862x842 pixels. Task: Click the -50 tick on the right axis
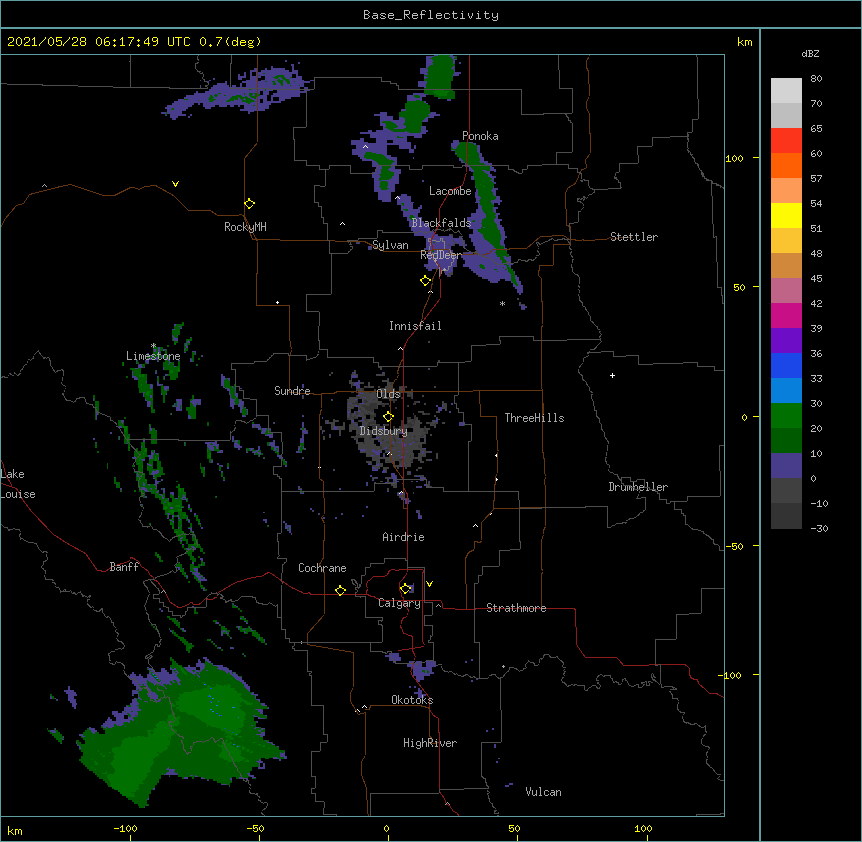click(734, 546)
